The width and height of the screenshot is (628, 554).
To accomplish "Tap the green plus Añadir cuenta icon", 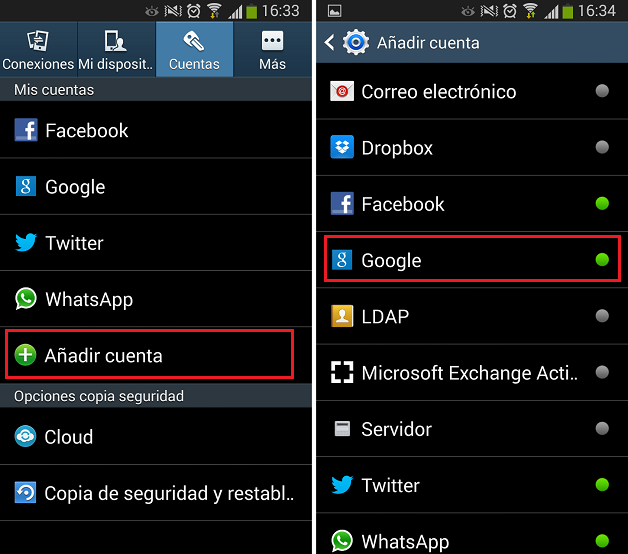I will pos(25,355).
